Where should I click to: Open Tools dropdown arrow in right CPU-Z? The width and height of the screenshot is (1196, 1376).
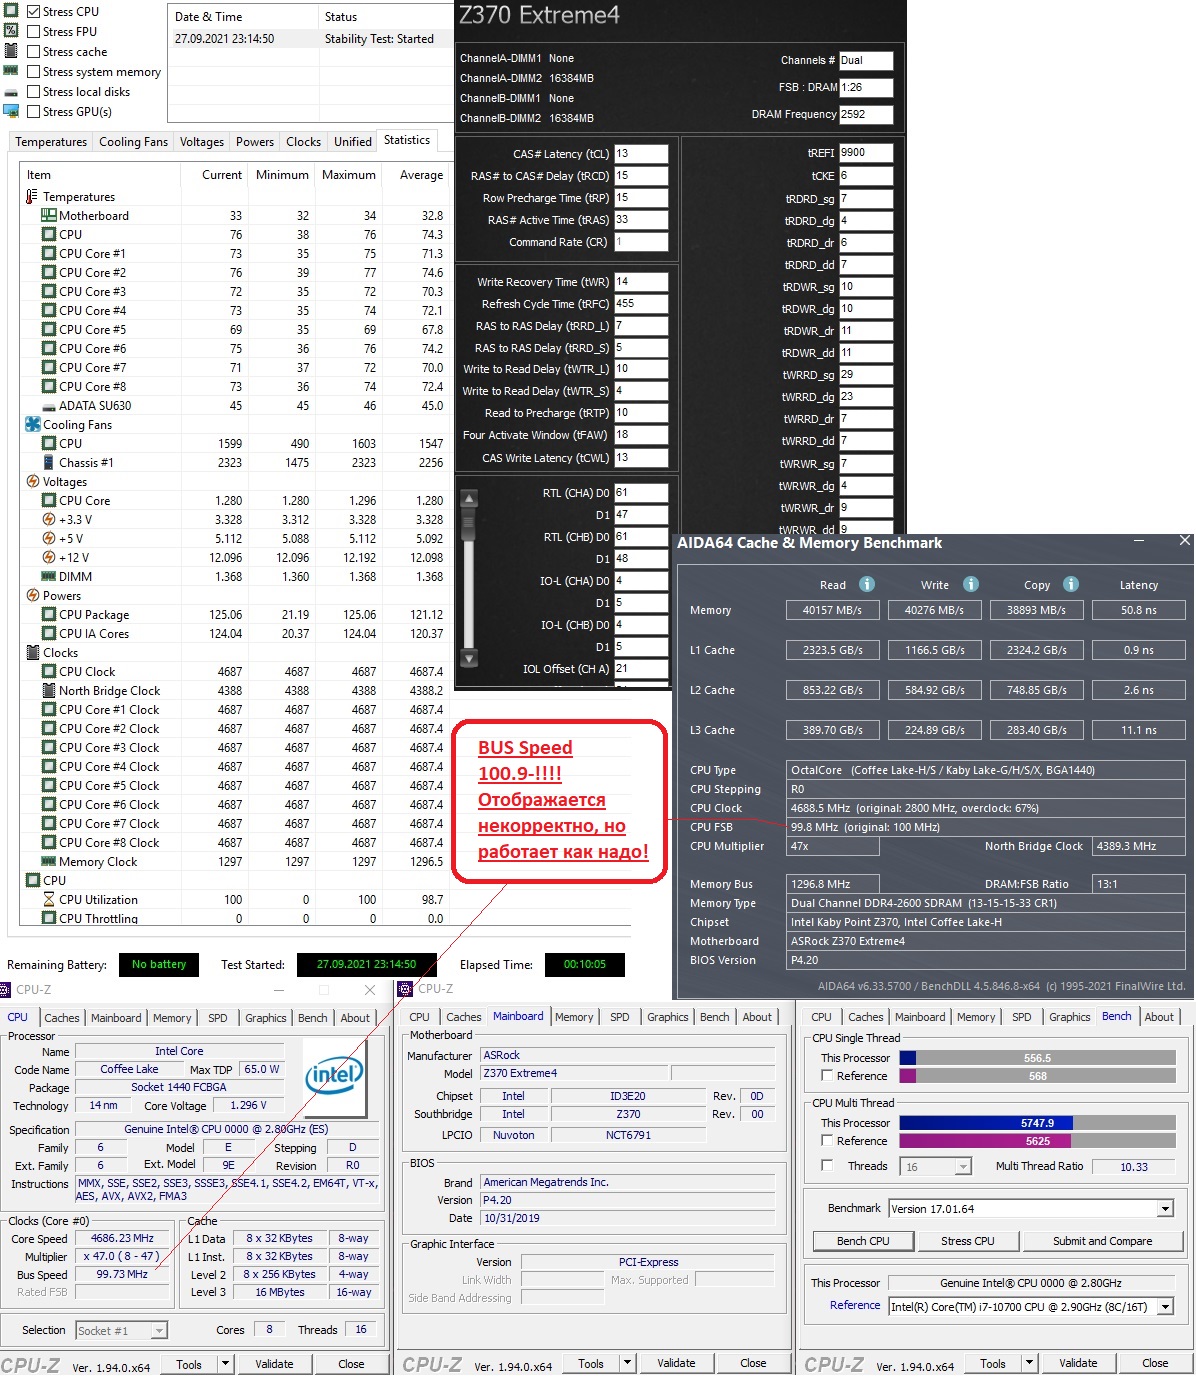point(1029,1363)
